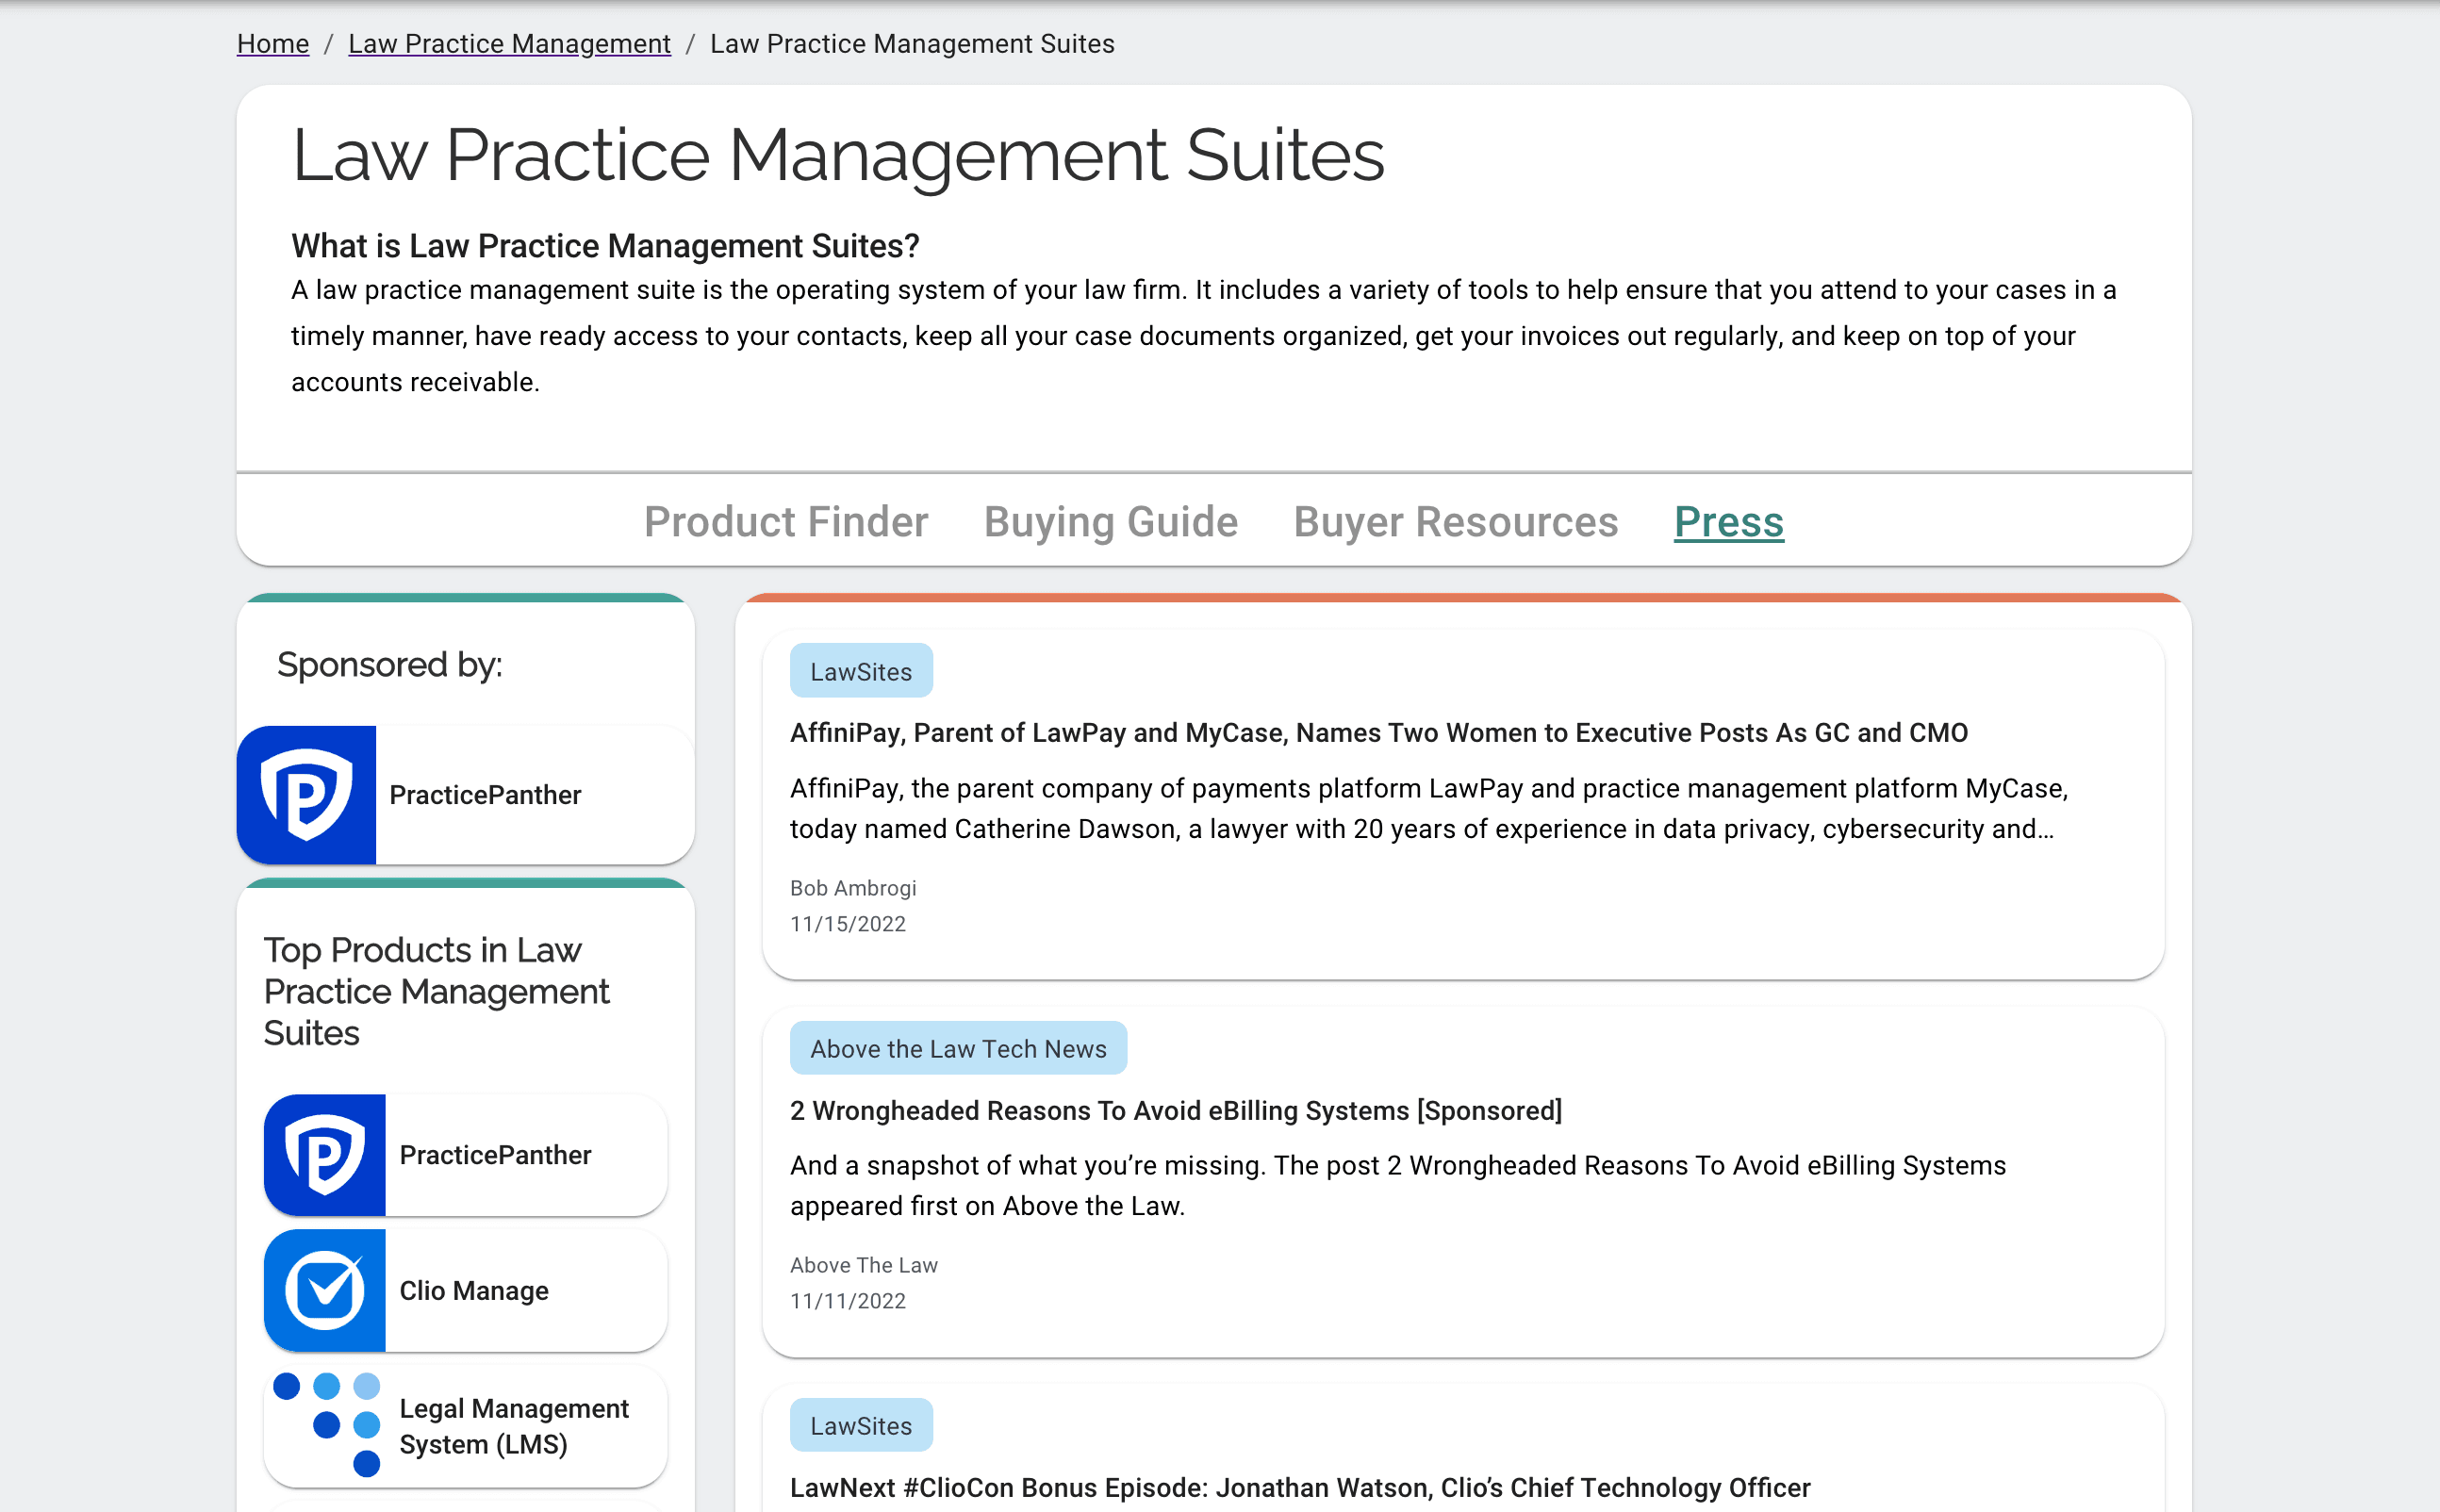Viewport: 2440px width, 1512px height.
Task: Click the Law Practice Management Suites page title
Action: (x=838, y=155)
